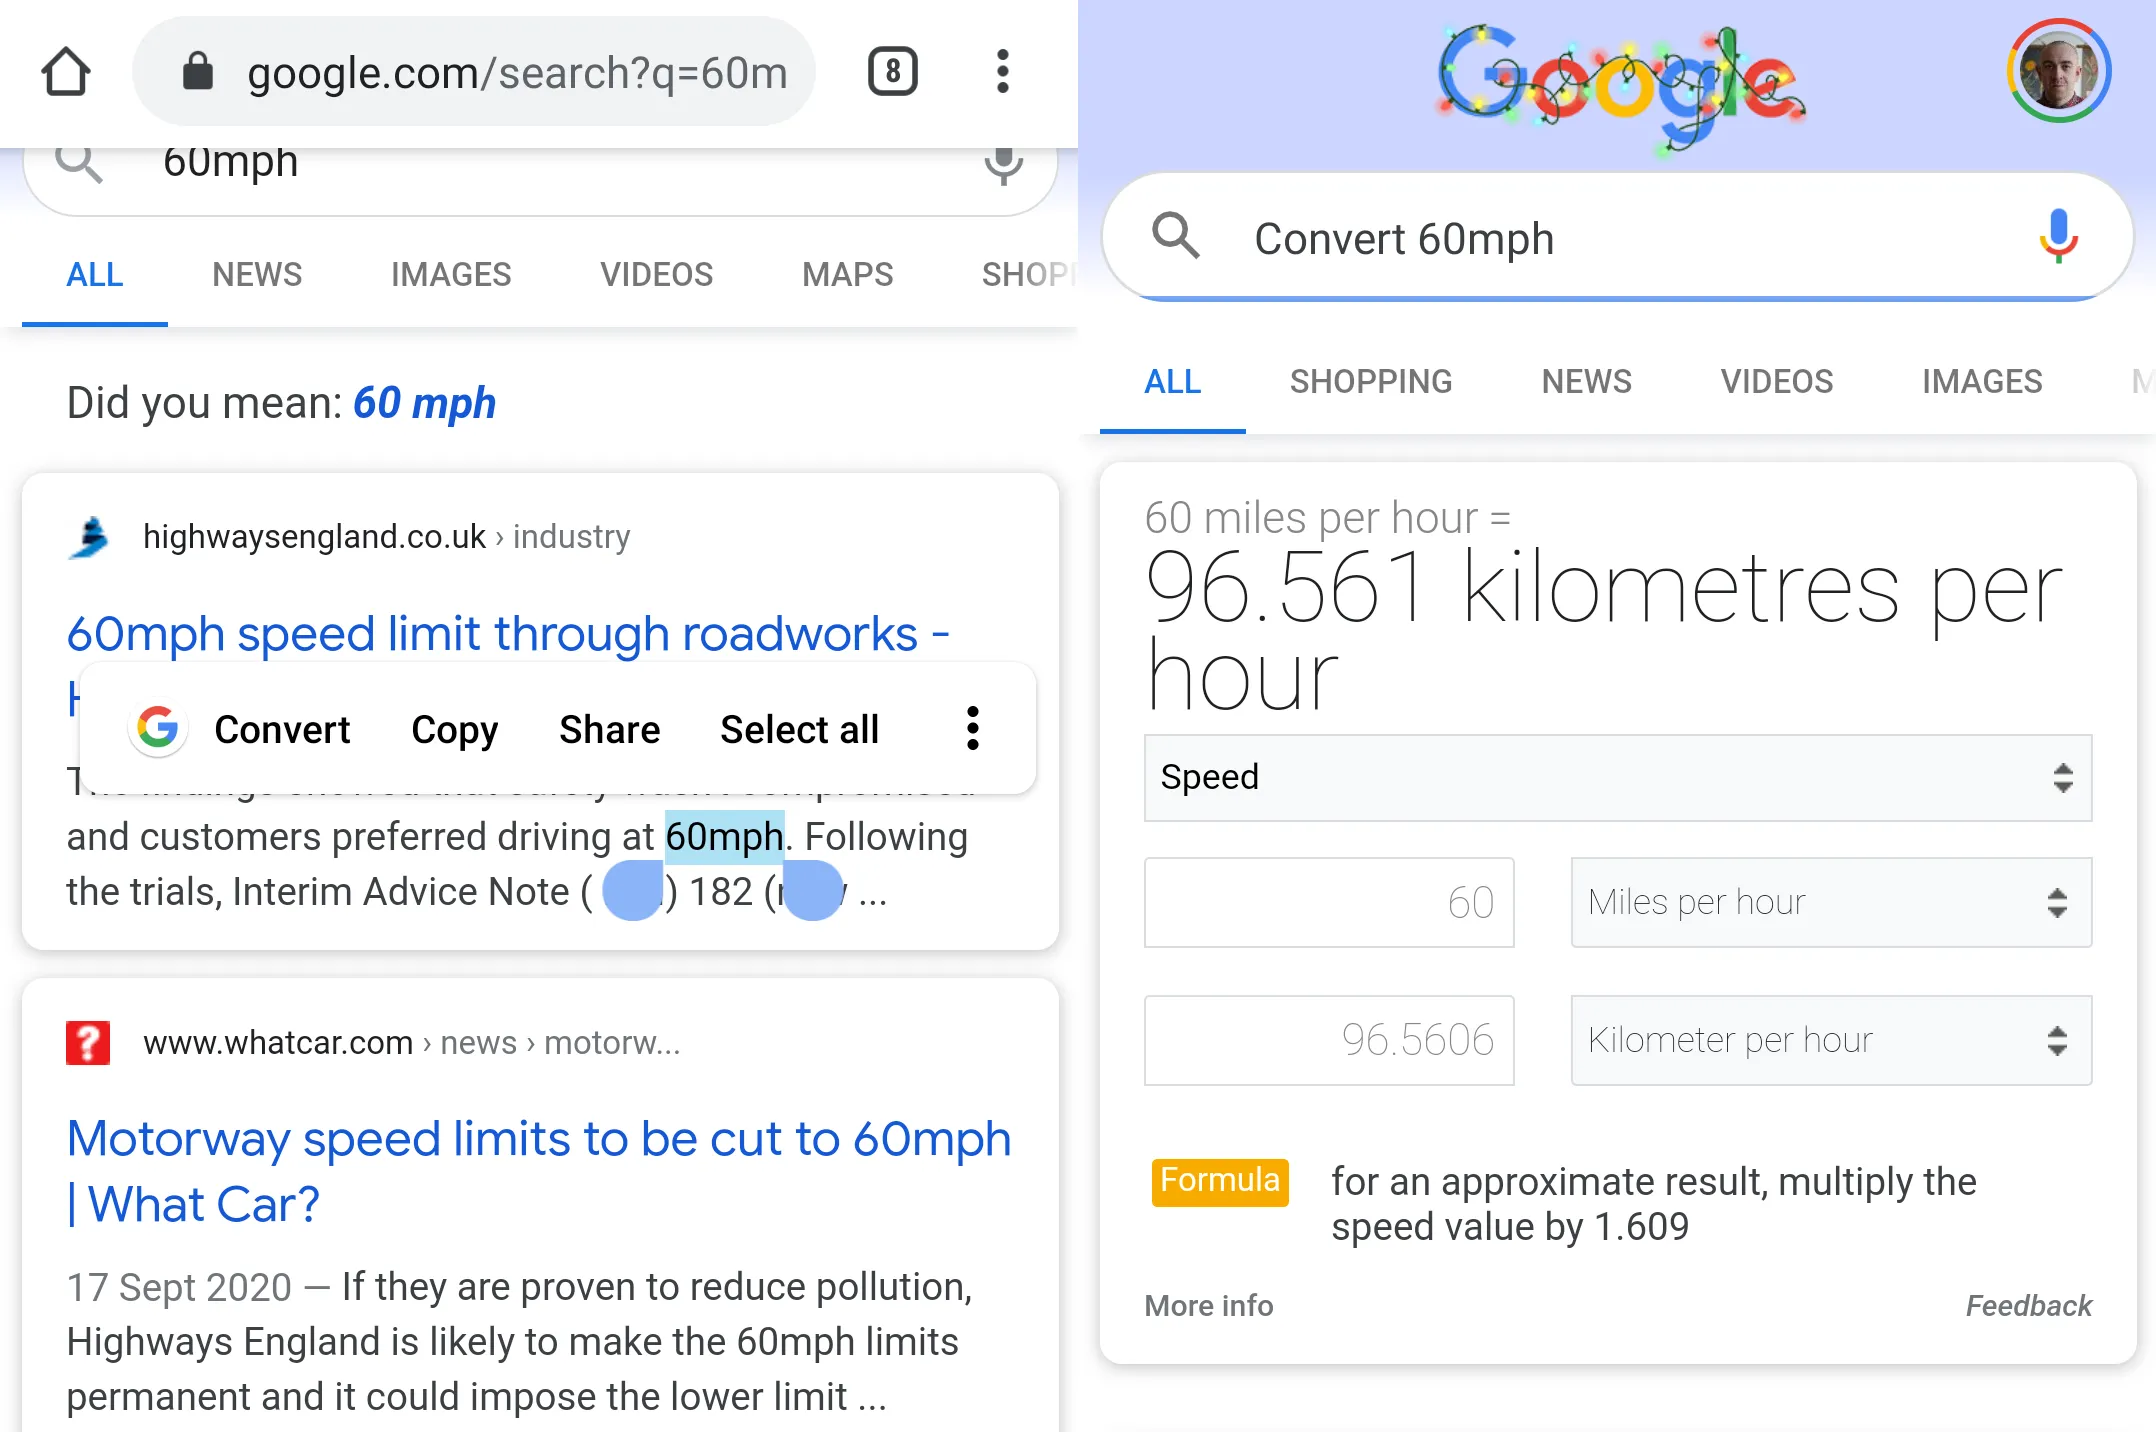Image resolution: width=2156 pixels, height=1432 pixels.
Task: Click the input field containing 60
Action: (x=1328, y=902)
